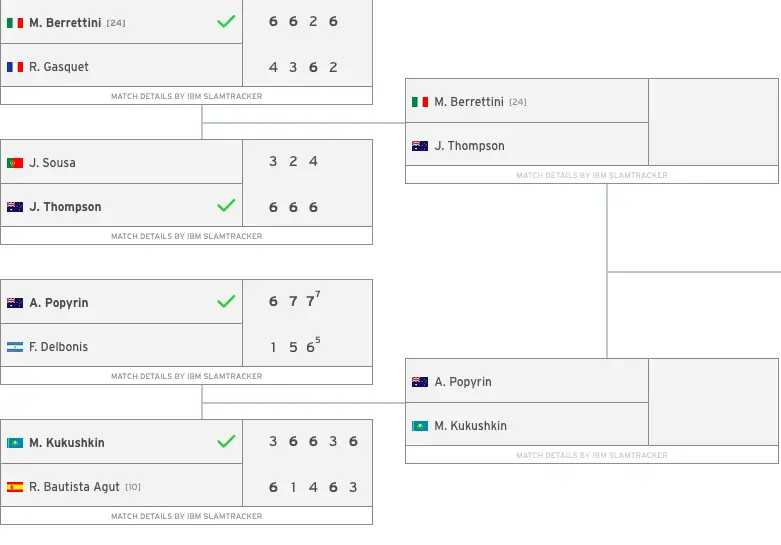The height and width of the screenshot is (545, 781).
Task: Open match details for Kukushkin vs Bautista Agut
Action: point(186,516)
